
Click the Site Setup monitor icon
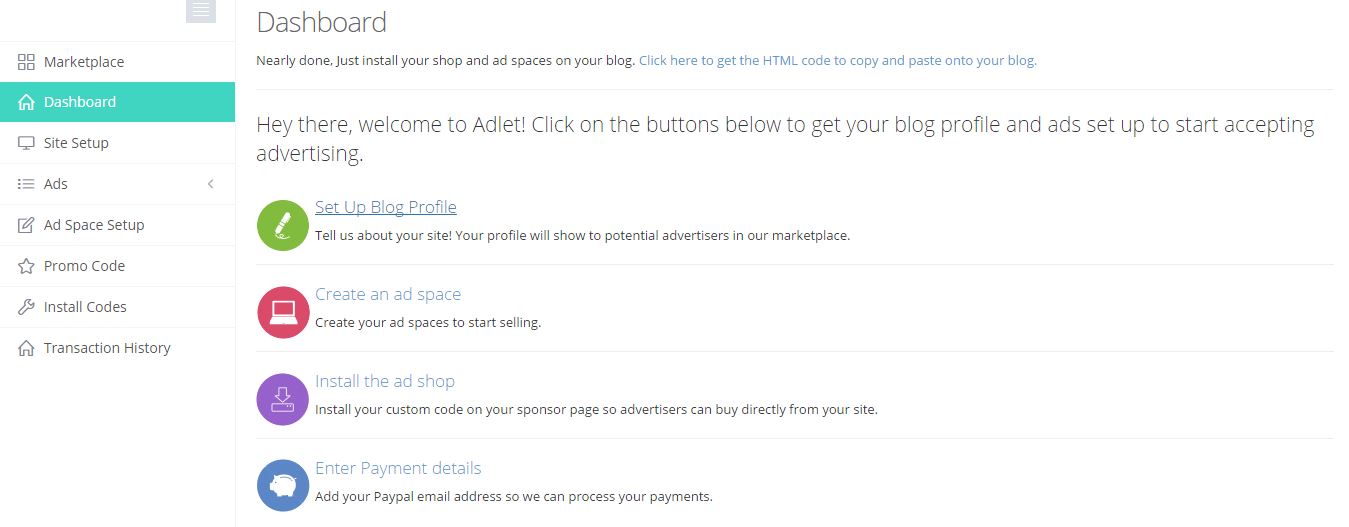27,143
